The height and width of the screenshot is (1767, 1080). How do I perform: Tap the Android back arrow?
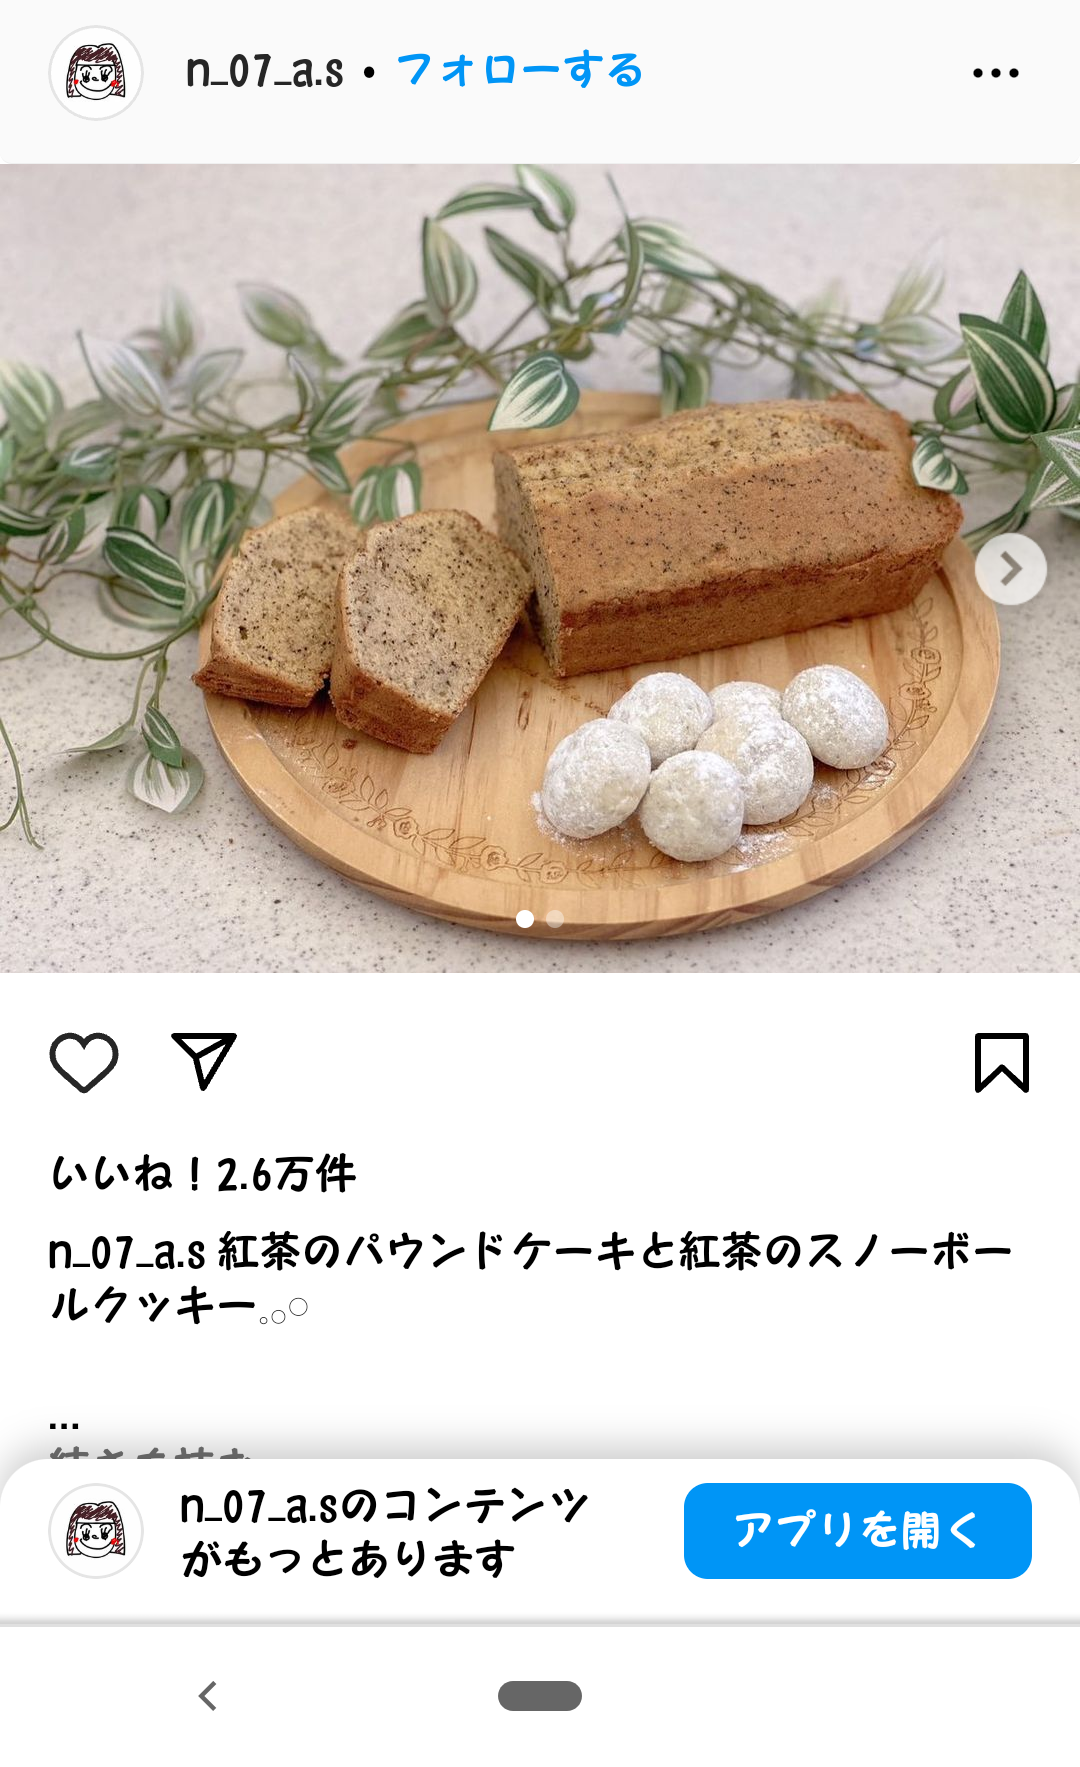208,1696
